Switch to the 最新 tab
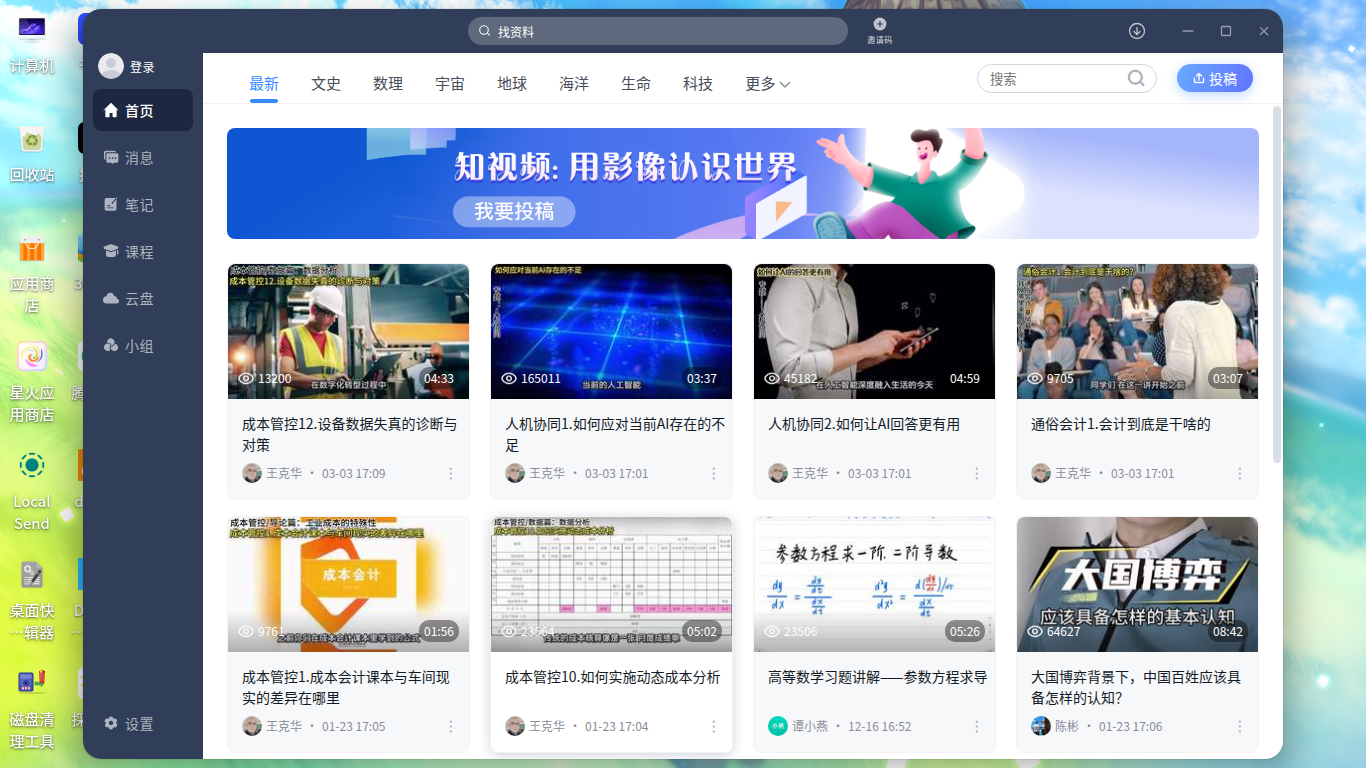1366x768 pixels. pyautogui.click(x=264, y=84)
